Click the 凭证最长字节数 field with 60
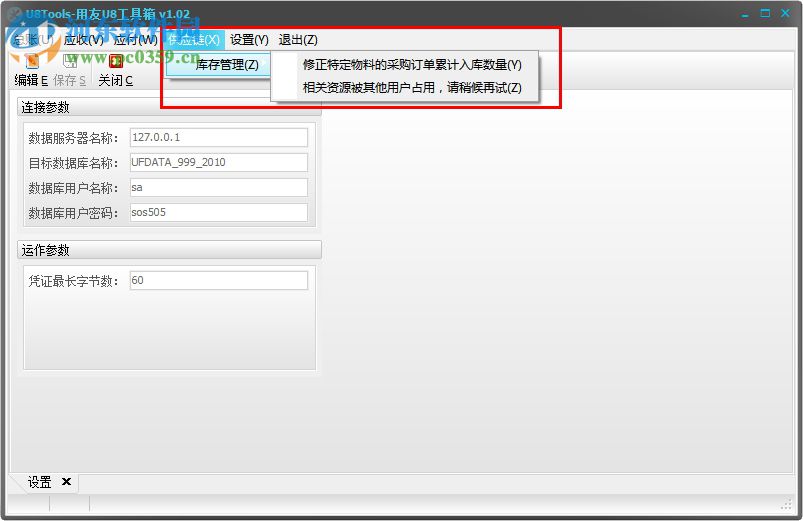 [x=219, y=281]
